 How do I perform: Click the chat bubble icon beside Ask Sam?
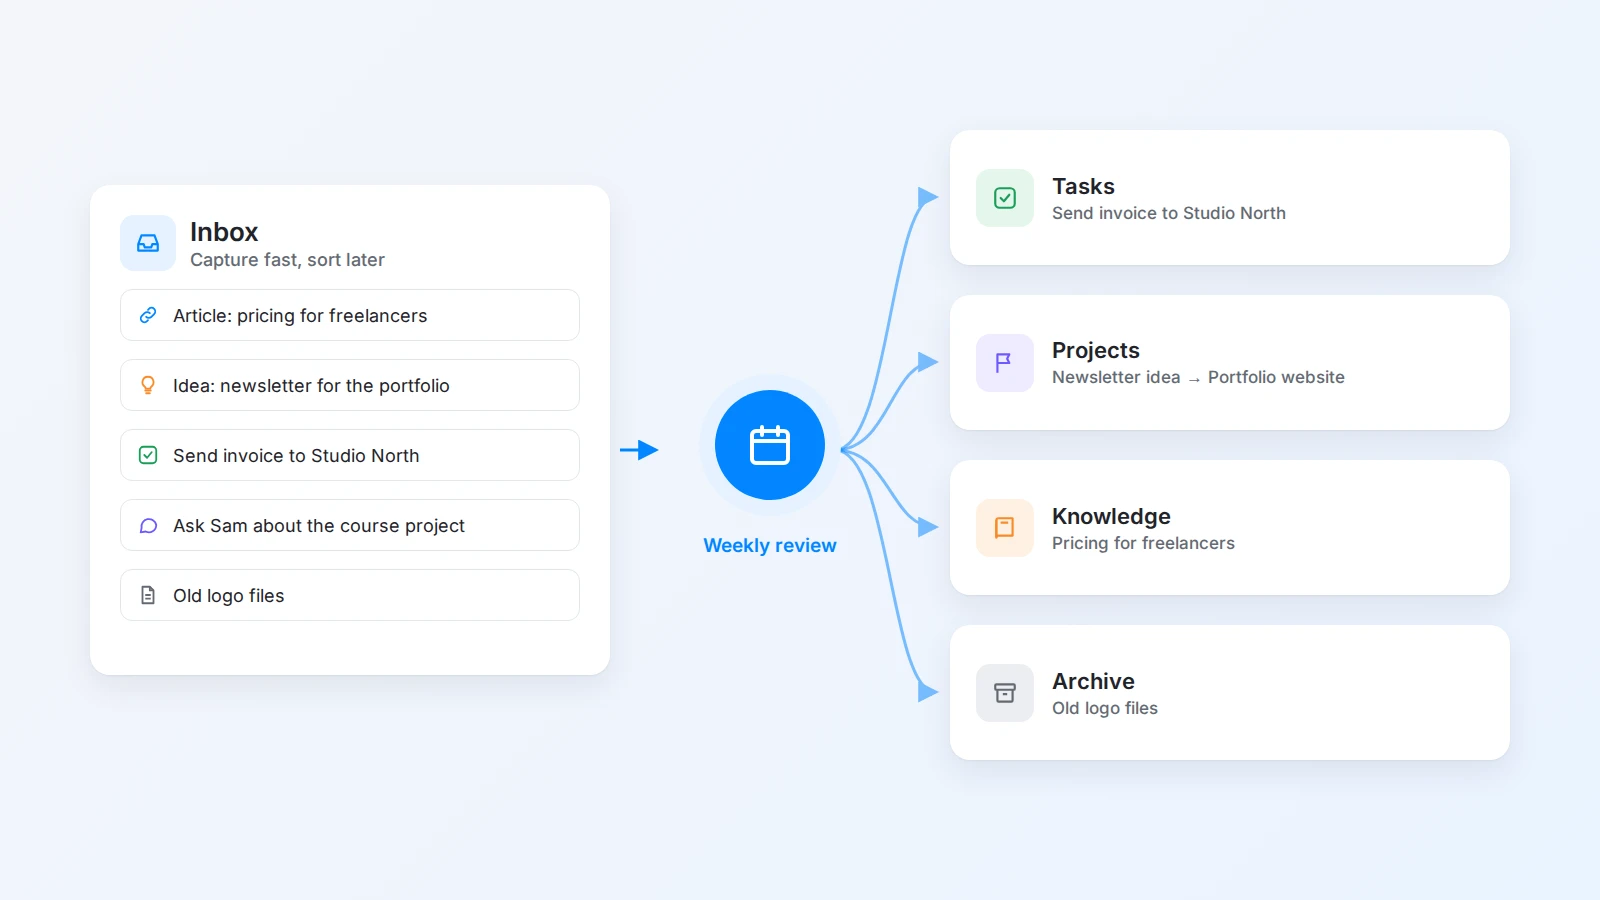[x=148, y=525]
